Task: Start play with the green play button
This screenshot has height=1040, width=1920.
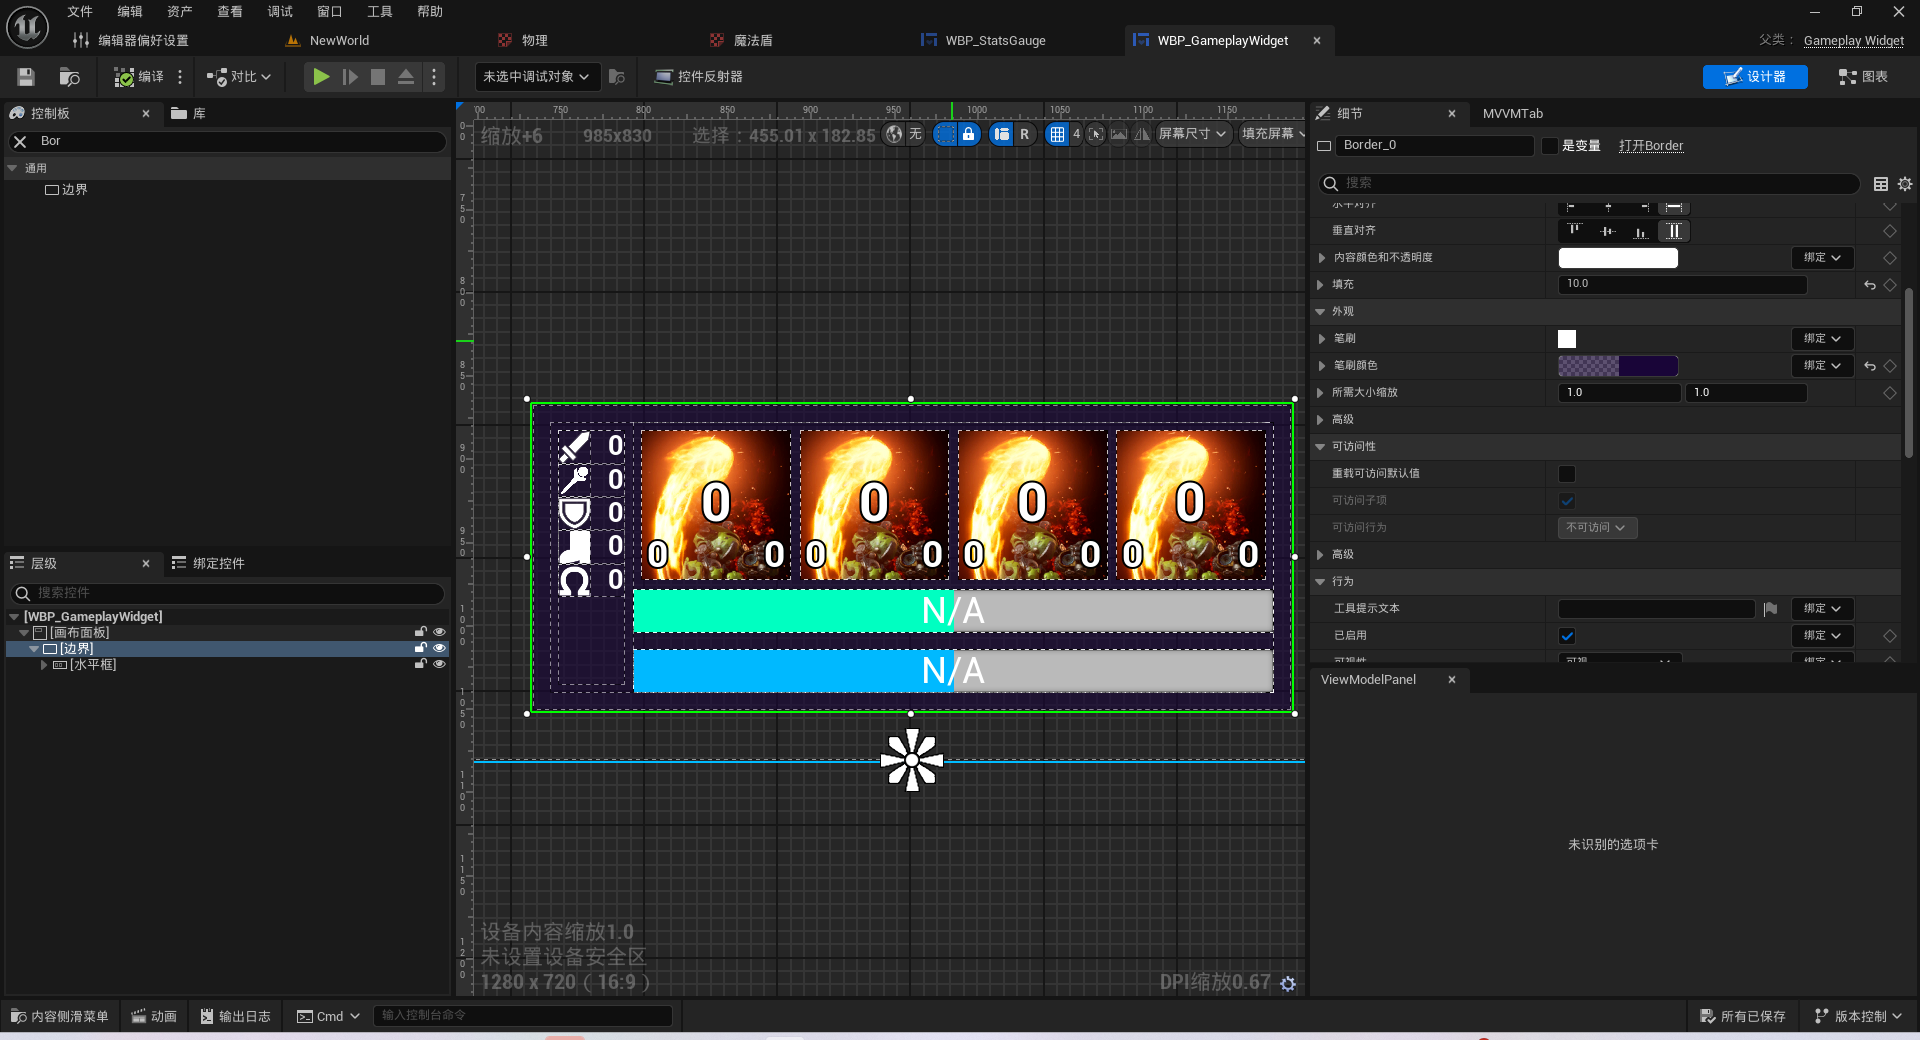Action: 320,77
